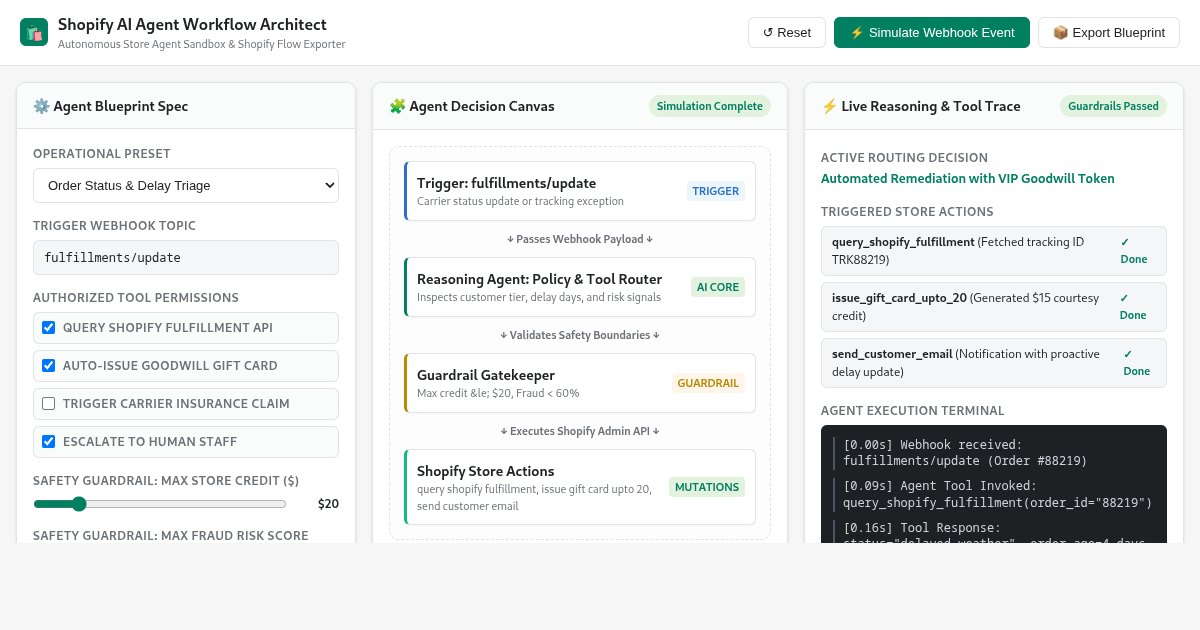Run Simulate Webhook Event
The image size is (1200, 630).
(932, 32)
